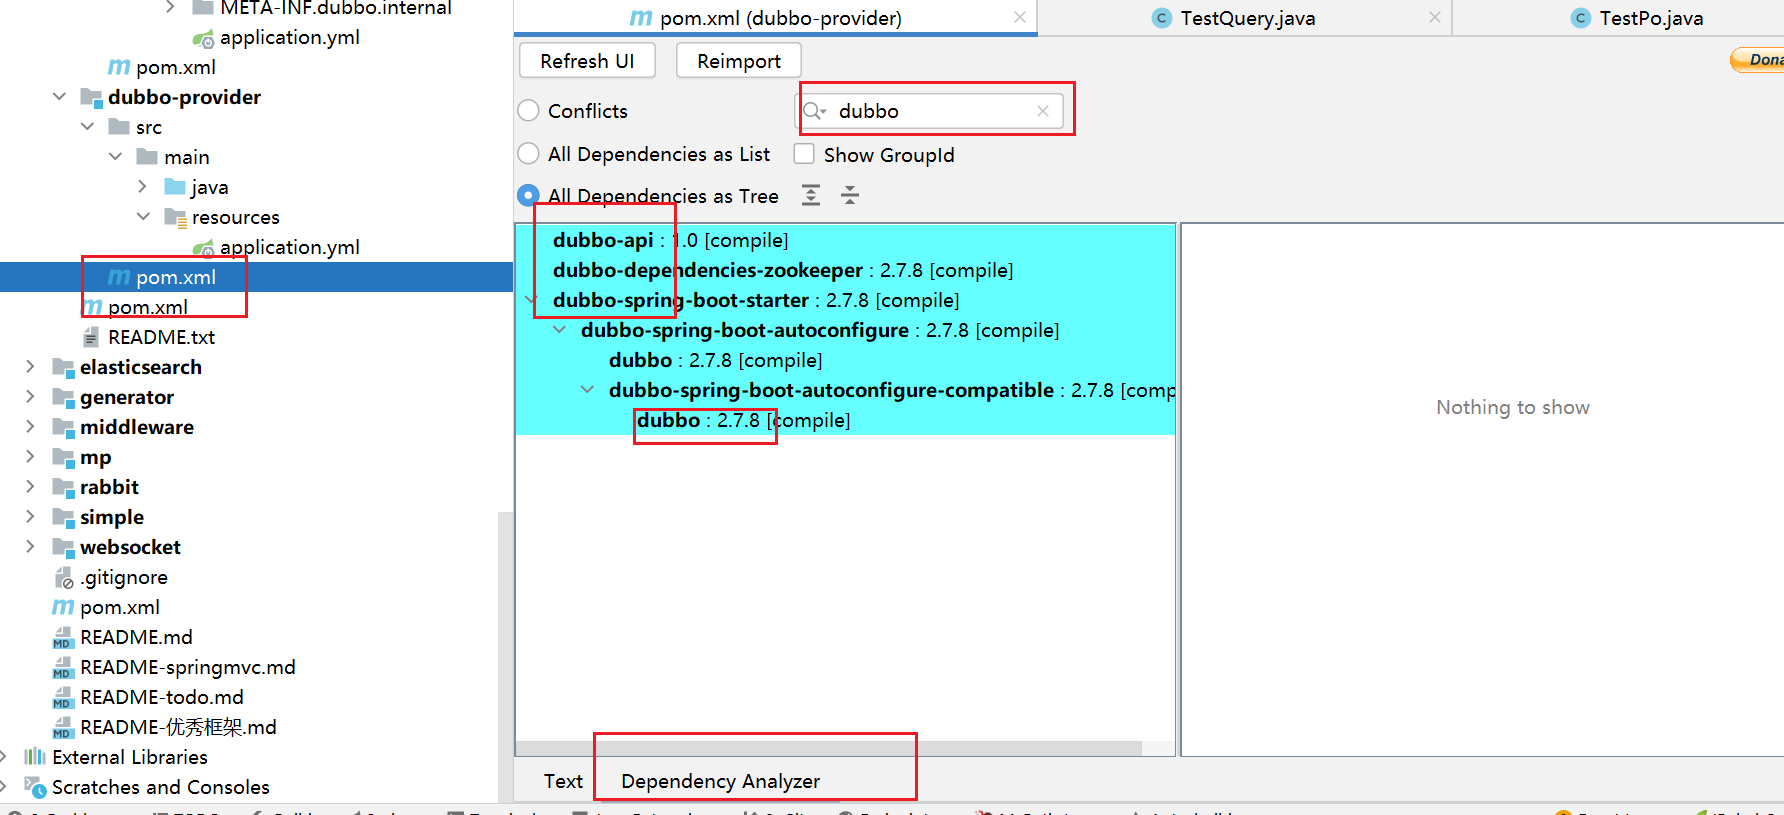Select the Conflicts radio button

coord(528,111)
